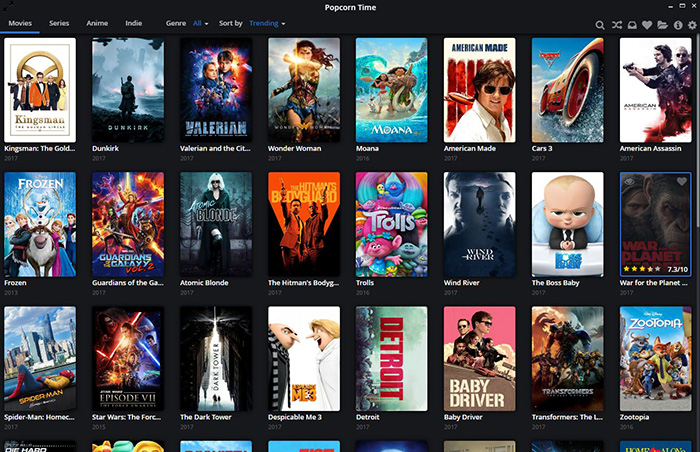Open the Atomic Blonde poster
This screenshot has height=452, width=700.
click(x=216, y=224)
